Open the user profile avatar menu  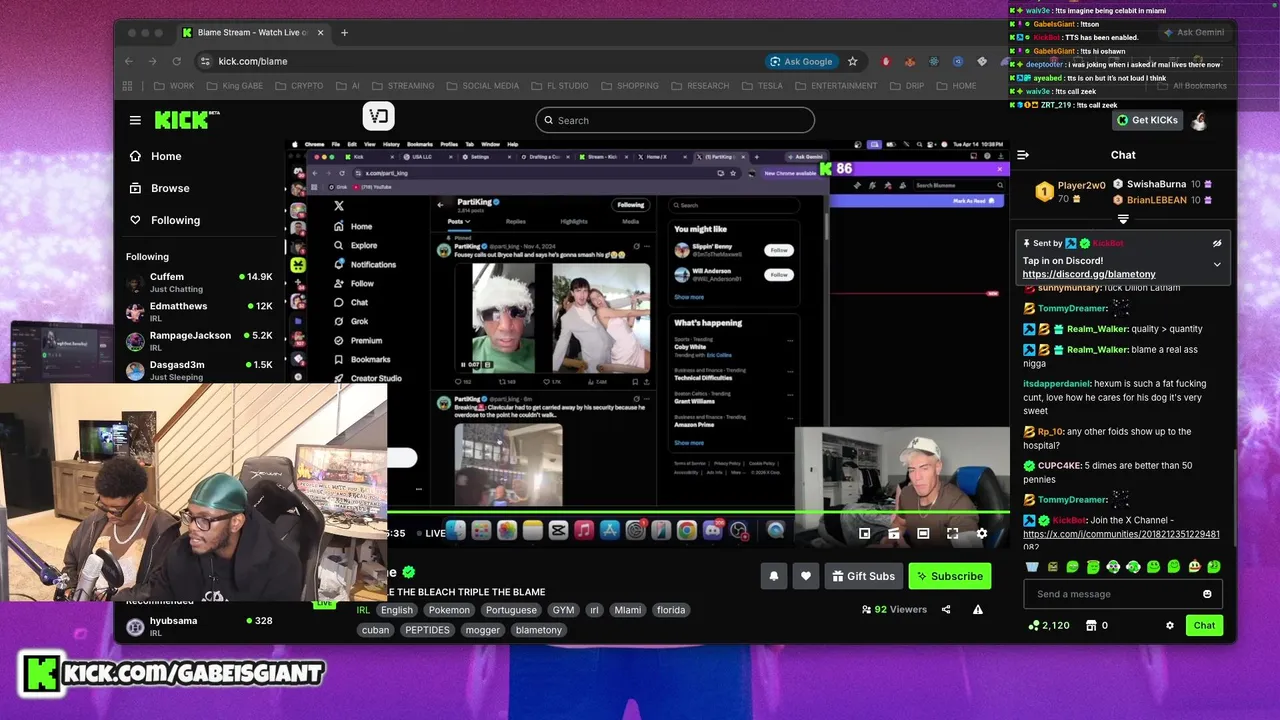[x=1200, y=120]
